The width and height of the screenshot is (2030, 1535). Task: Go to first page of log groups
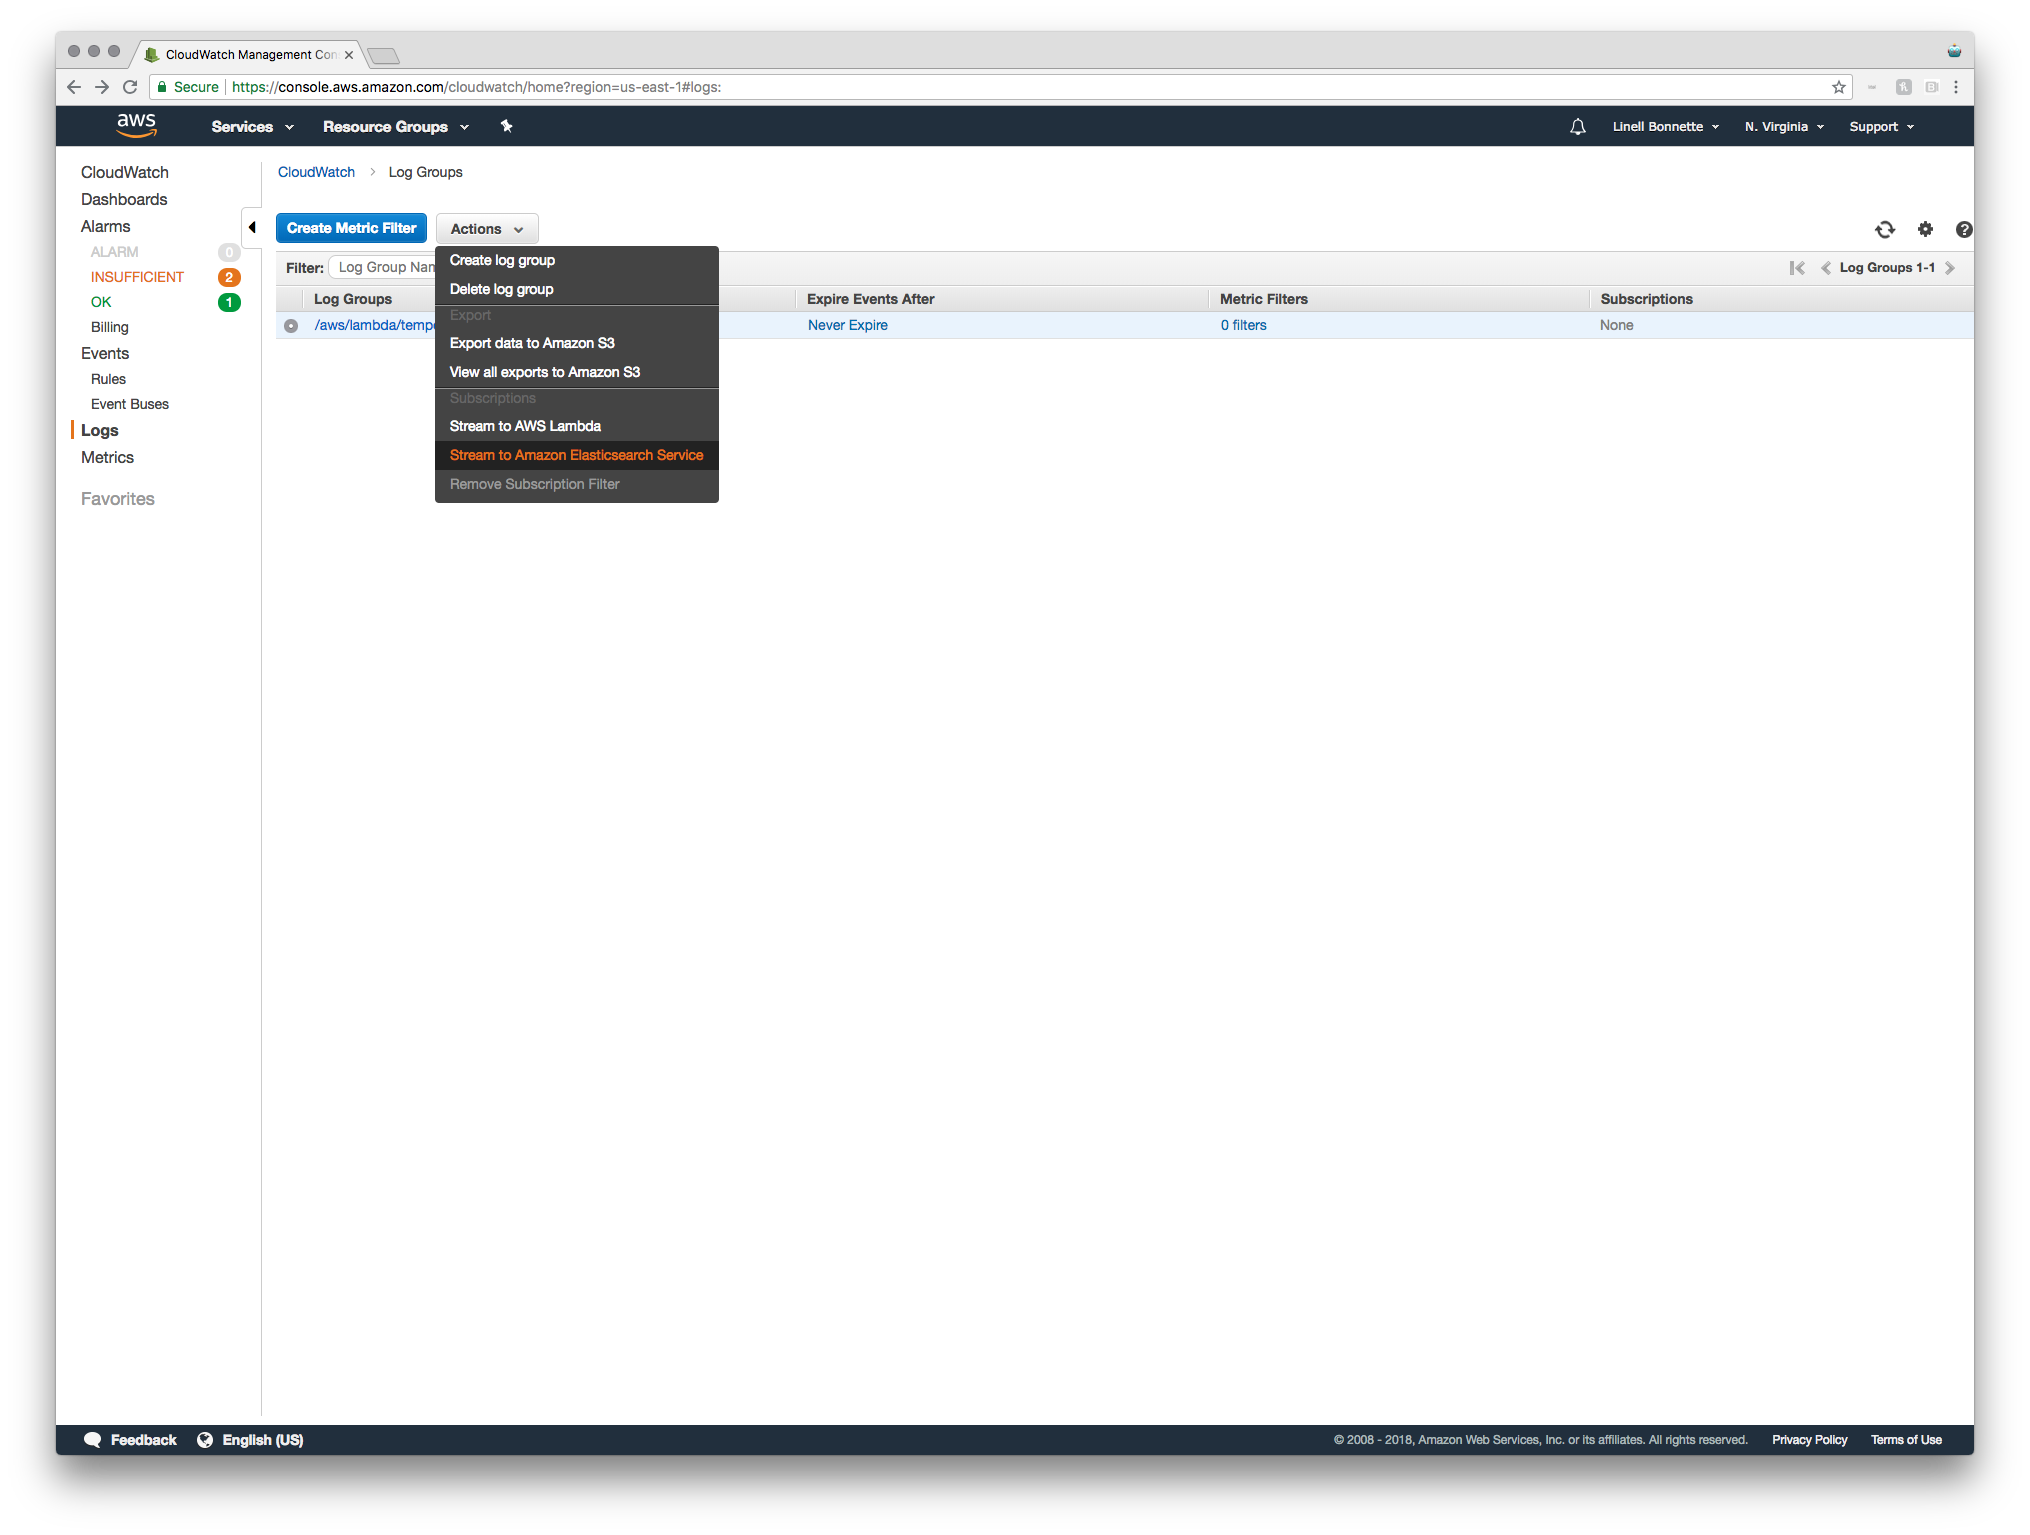pos(1797,268)
